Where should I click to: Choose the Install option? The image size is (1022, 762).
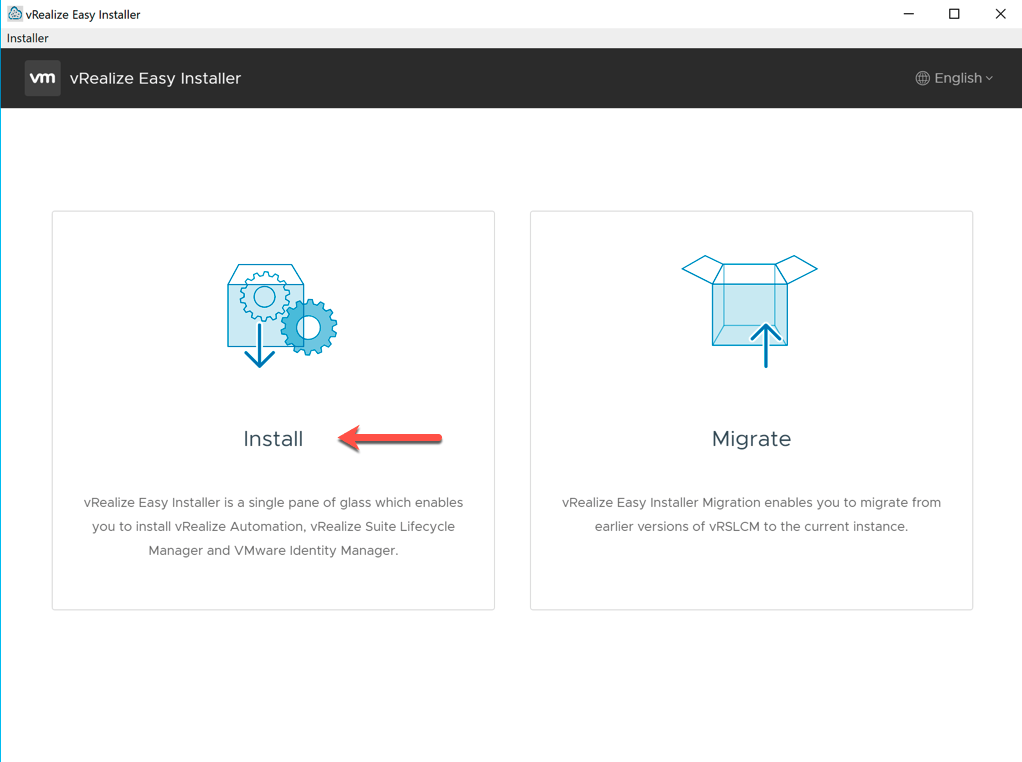coord(273,438)
